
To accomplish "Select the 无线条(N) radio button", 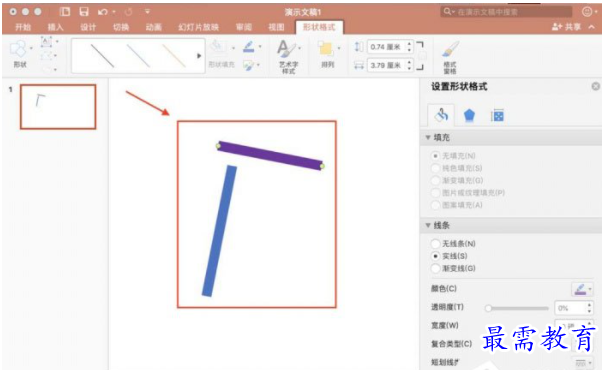I will tap(435, 244).
